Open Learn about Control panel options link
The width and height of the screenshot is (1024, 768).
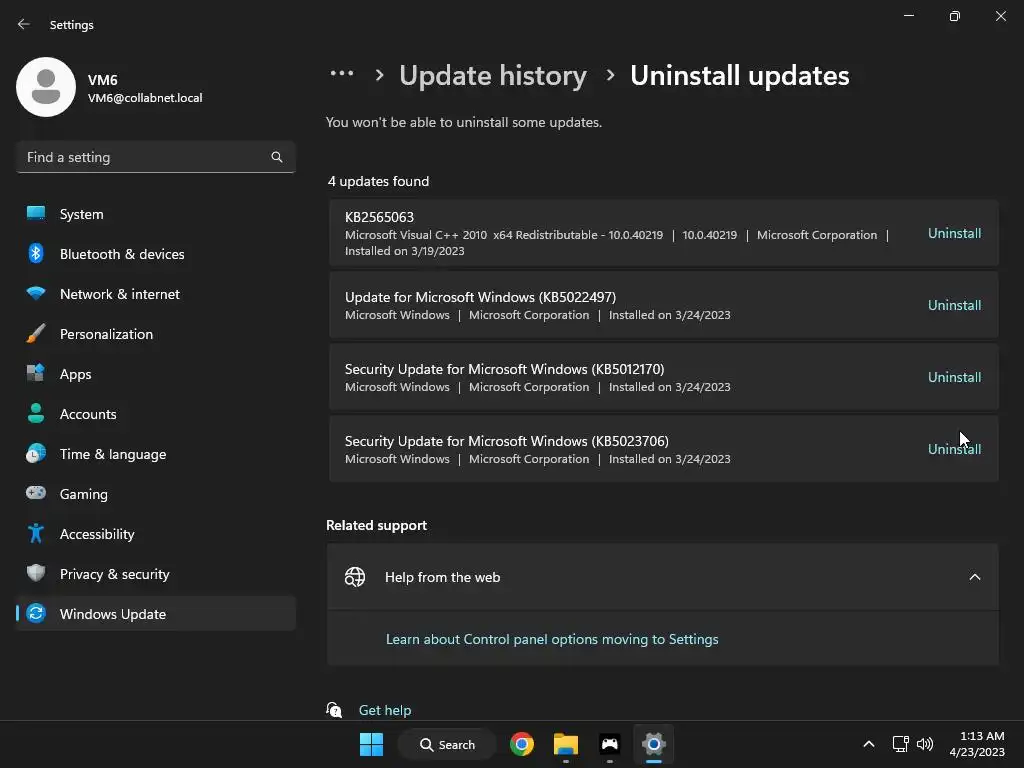[552, 639]
